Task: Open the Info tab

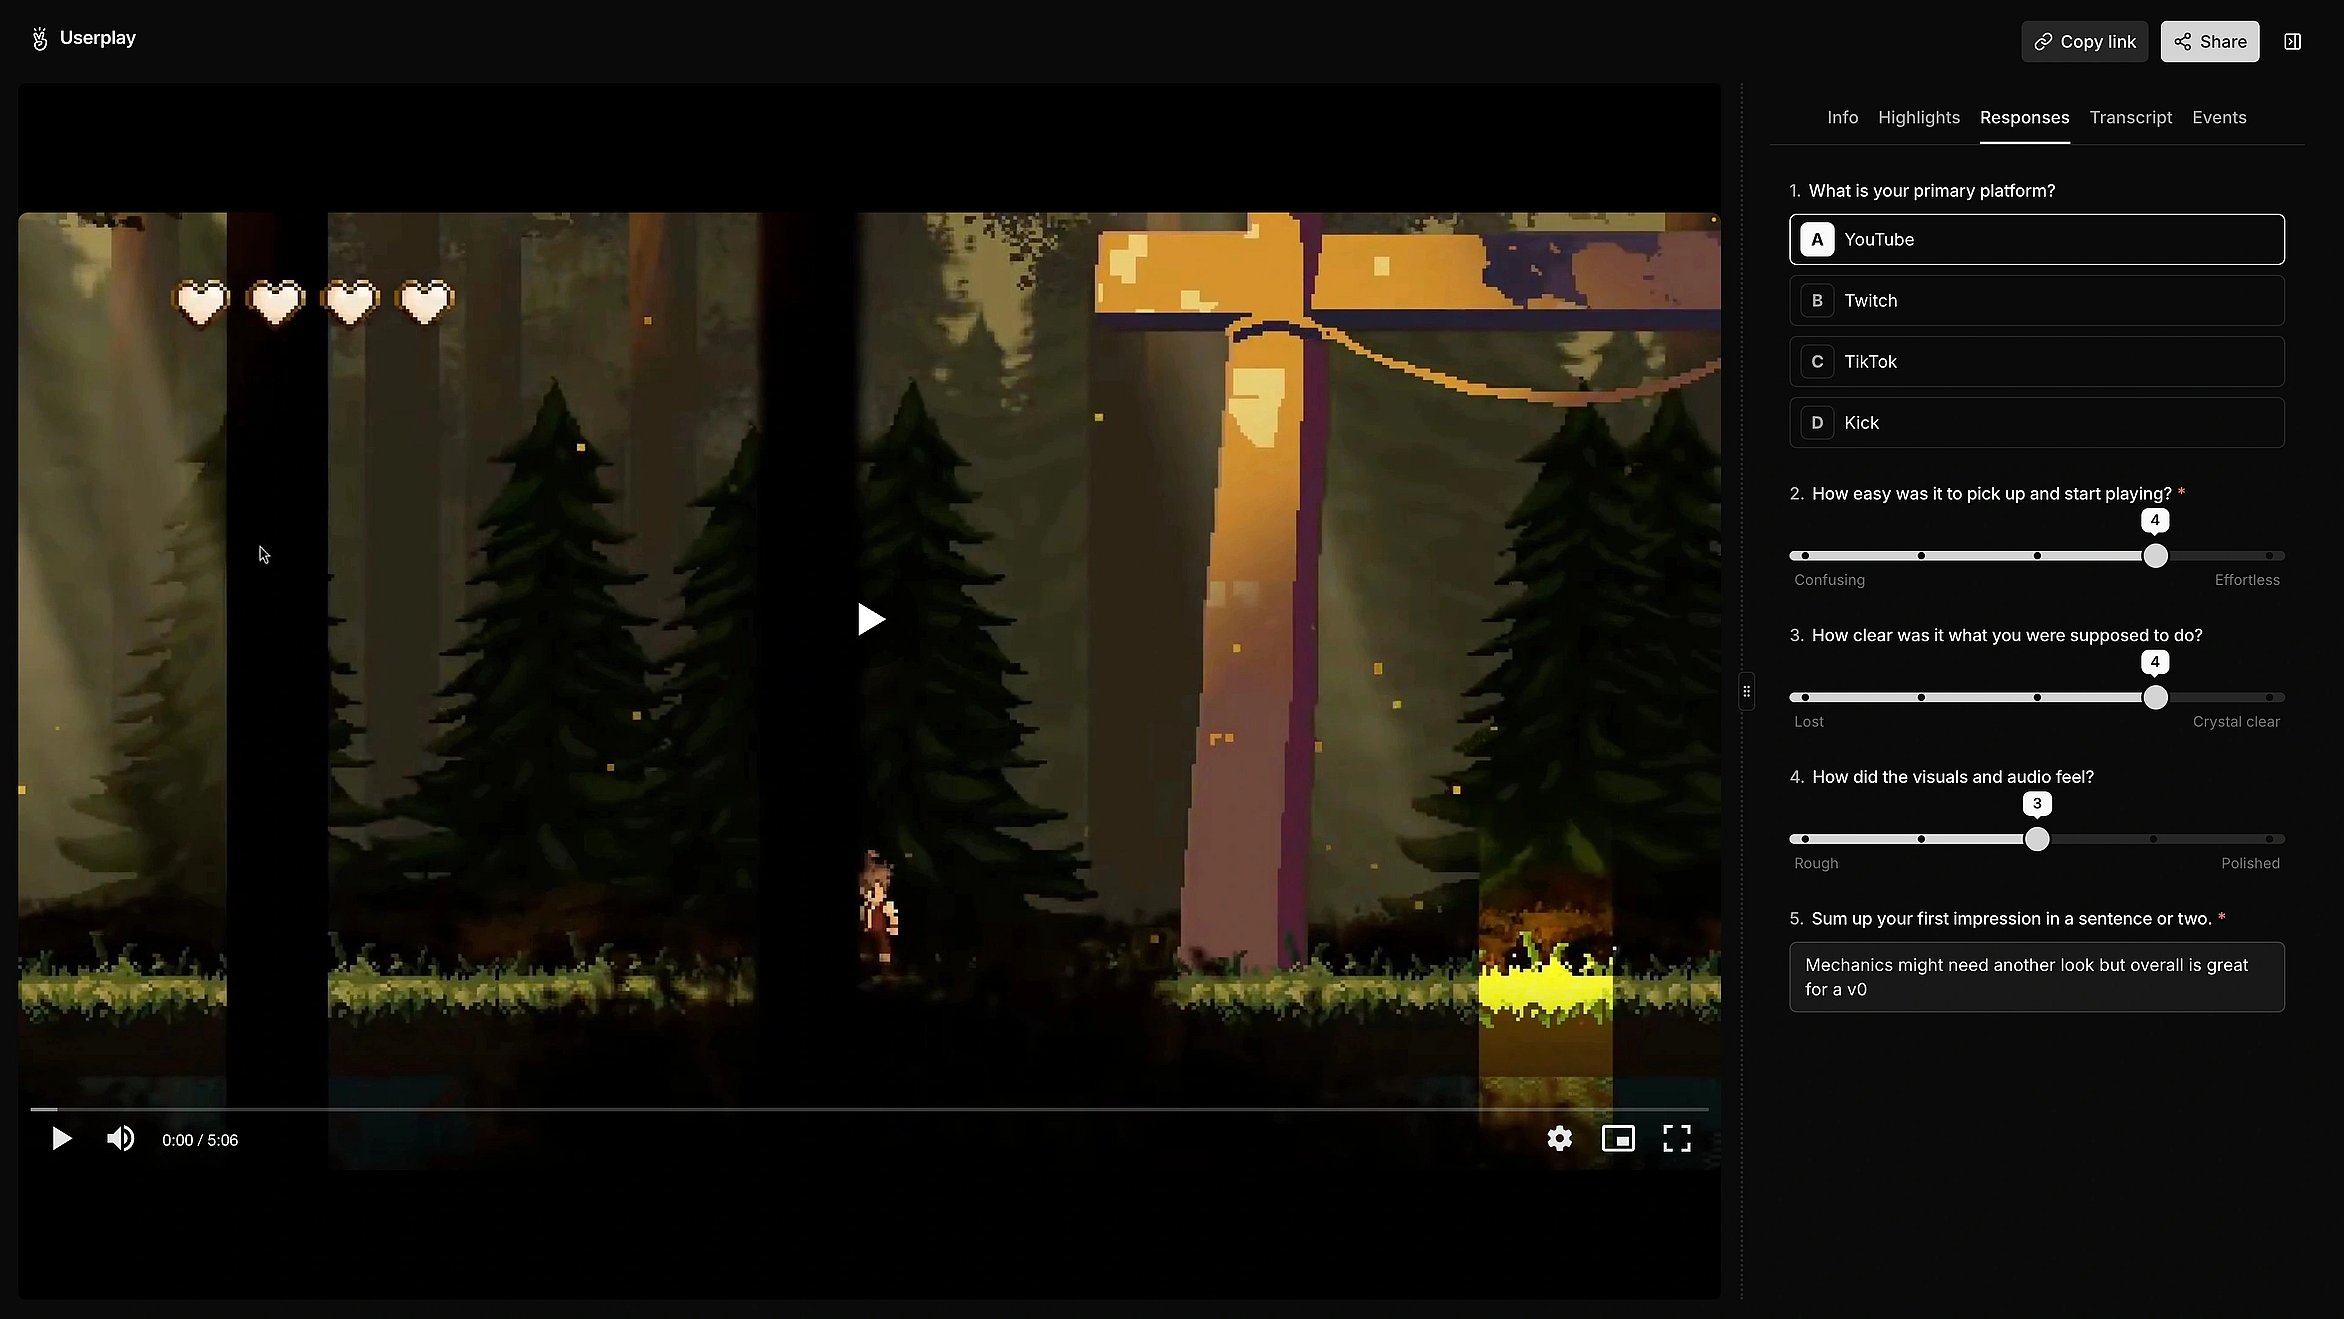Action: pos(1842,118)
